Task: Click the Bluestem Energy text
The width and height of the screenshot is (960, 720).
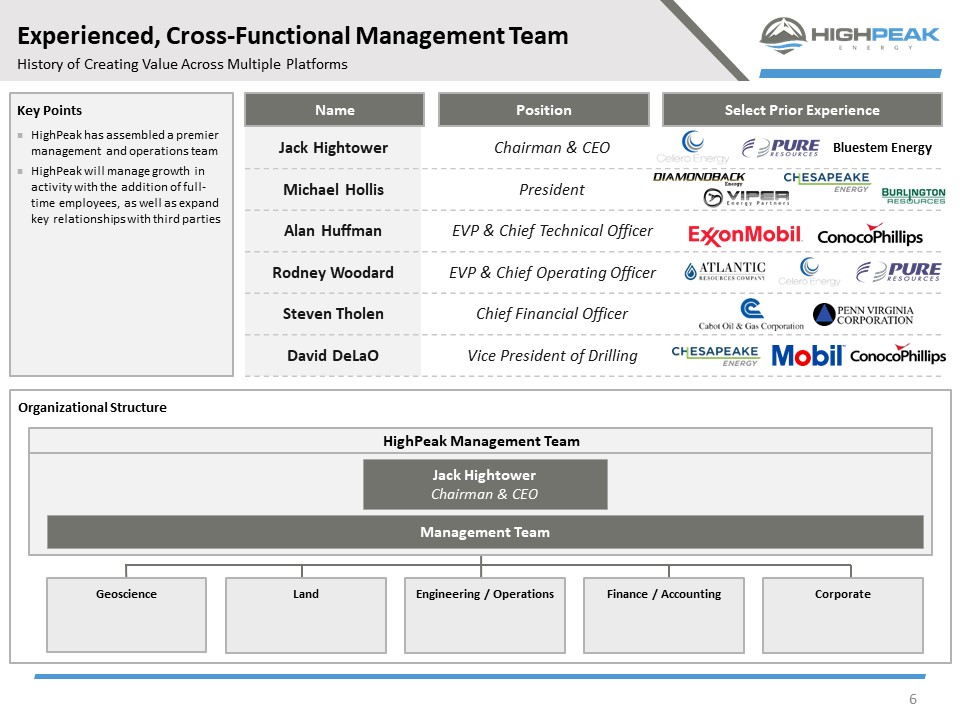Action: pyautogui.click(x=882, y=148)
